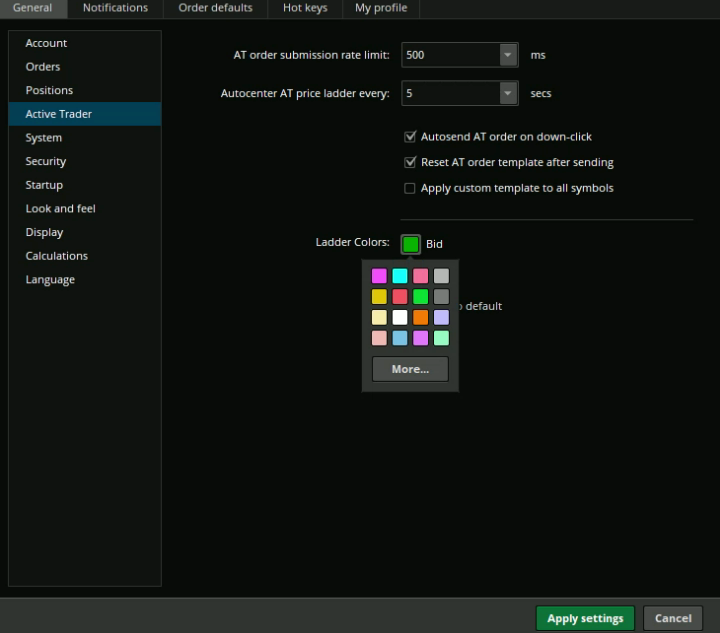
Task: Go to Positions settings section
Action: pos(49,90)
